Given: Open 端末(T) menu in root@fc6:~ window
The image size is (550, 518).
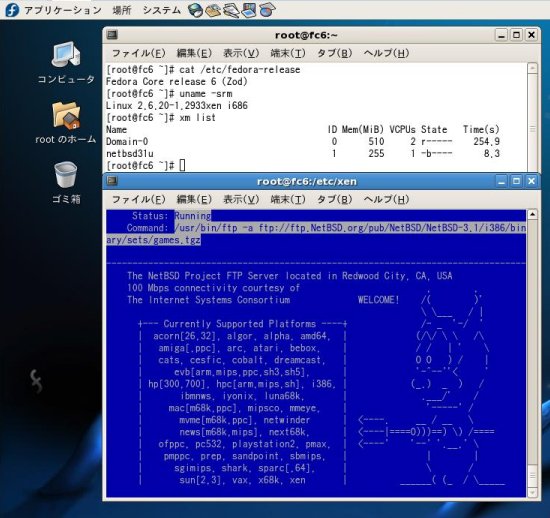Looking at the screenshot, I should [288, 53].
